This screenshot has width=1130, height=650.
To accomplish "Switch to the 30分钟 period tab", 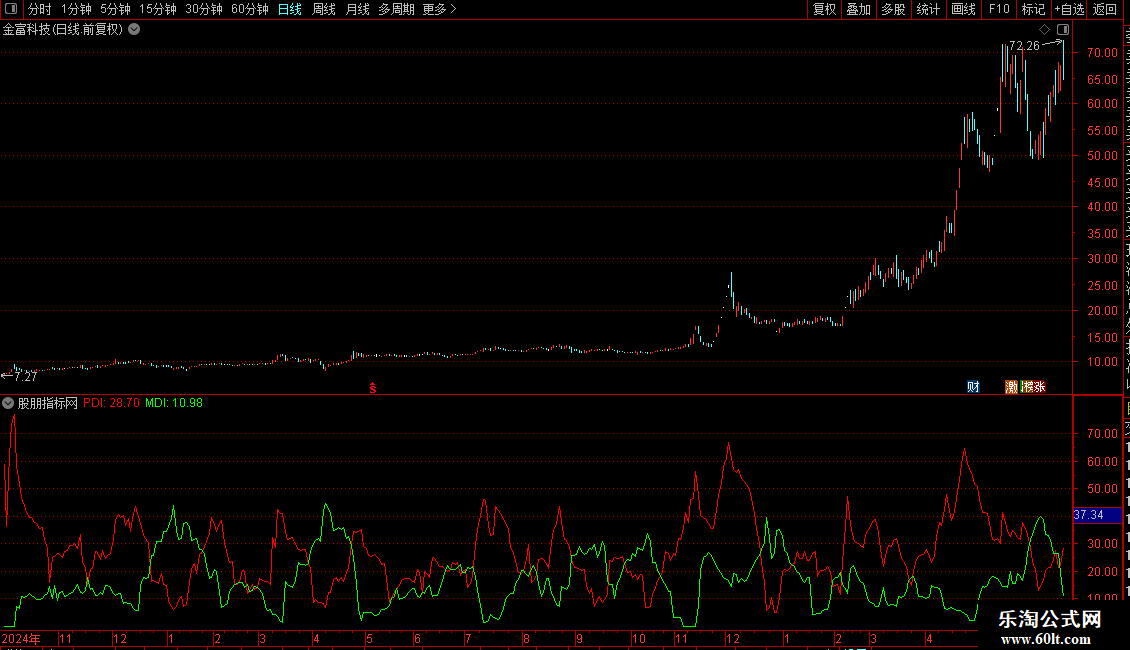I will [204, 9].
